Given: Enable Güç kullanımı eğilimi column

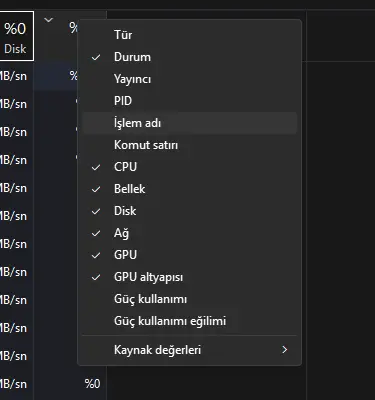Looking at the screenshot, I should pos(189,321).
